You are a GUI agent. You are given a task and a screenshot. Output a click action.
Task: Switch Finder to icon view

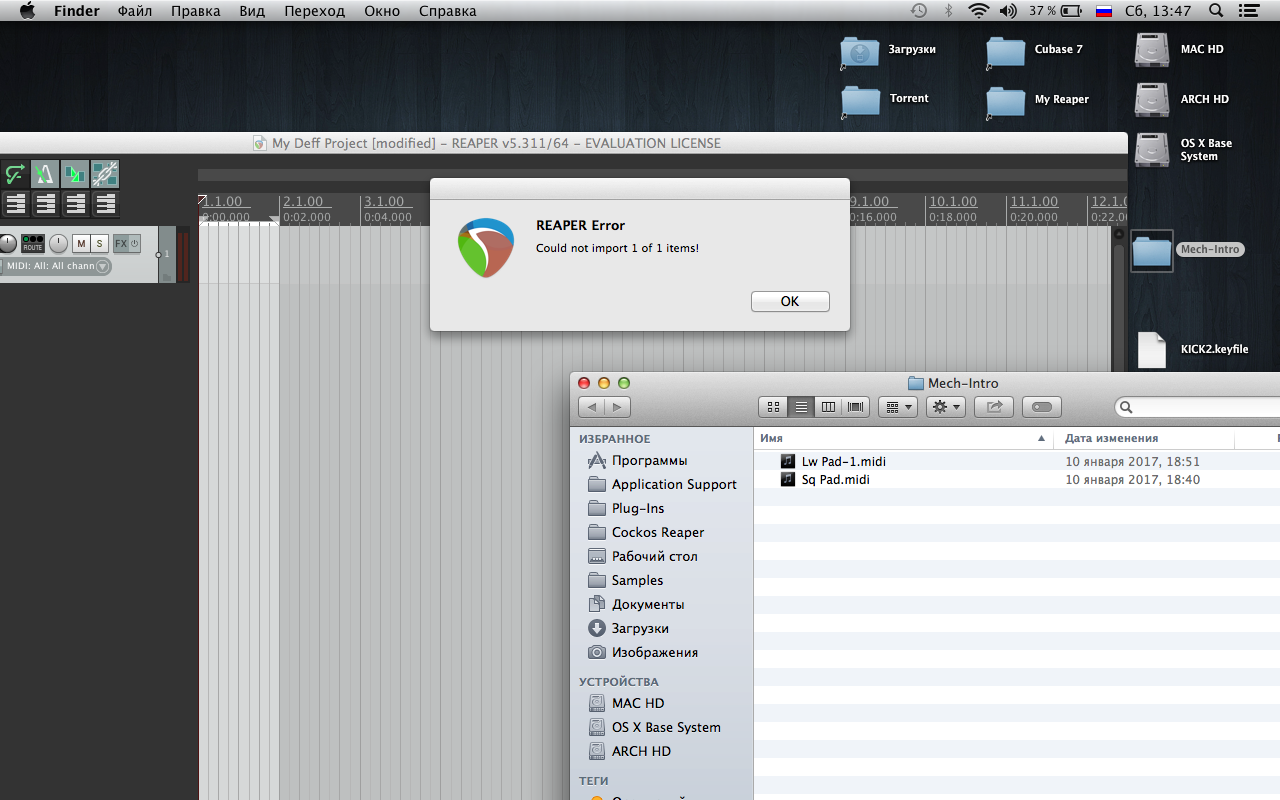[x=773, y=407]
